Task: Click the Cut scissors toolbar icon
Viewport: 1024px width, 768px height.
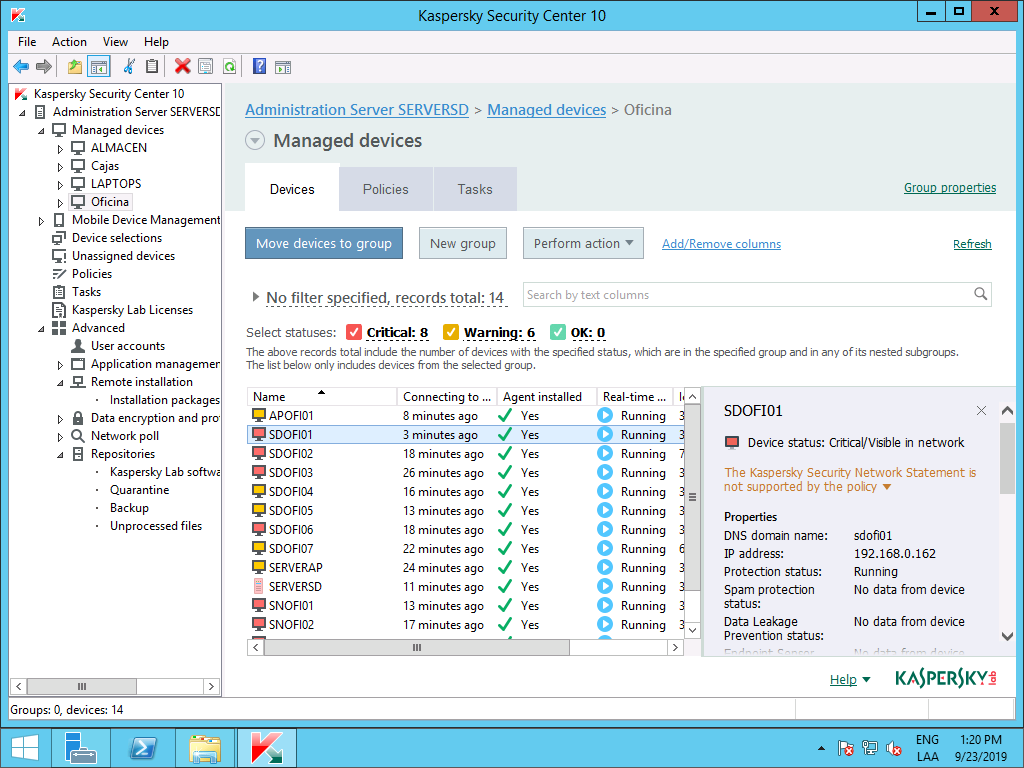Action: [128, 67]
